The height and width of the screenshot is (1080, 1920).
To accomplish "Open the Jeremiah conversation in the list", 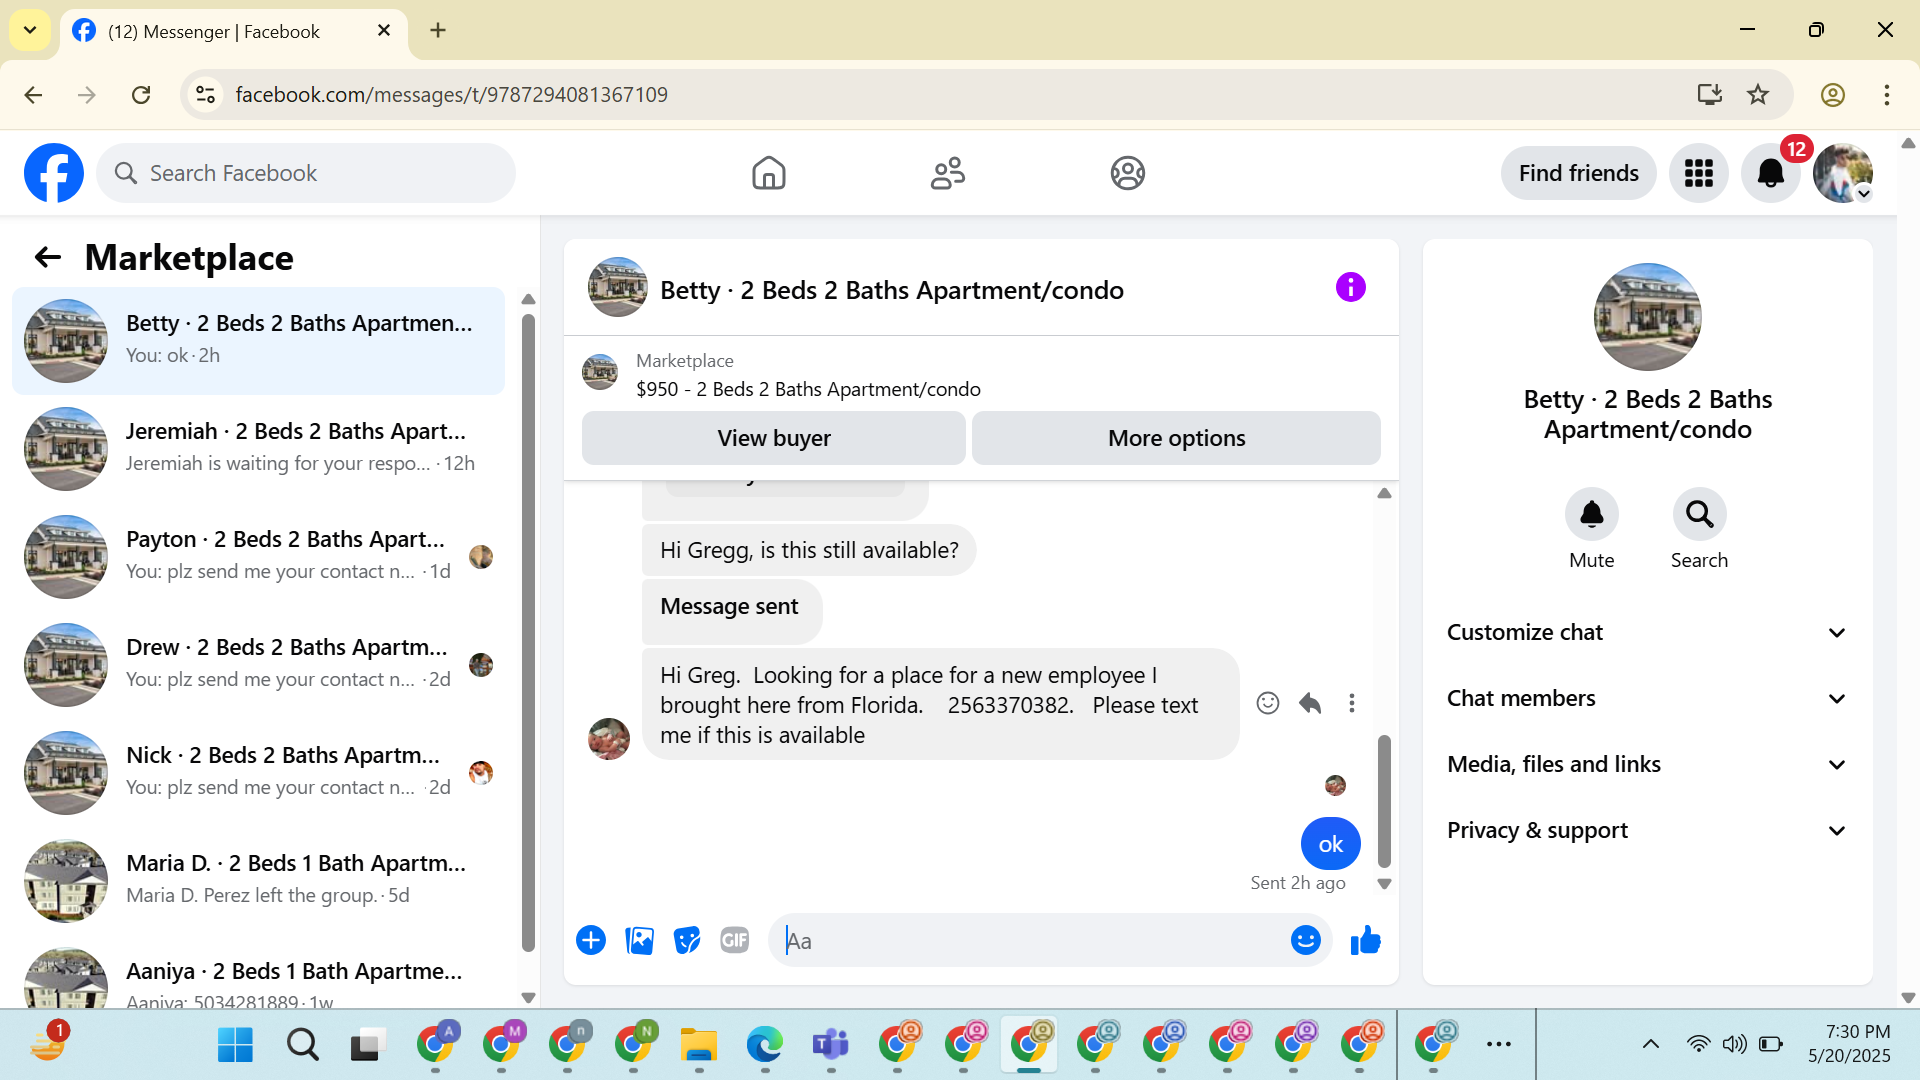I will [260, 448].
